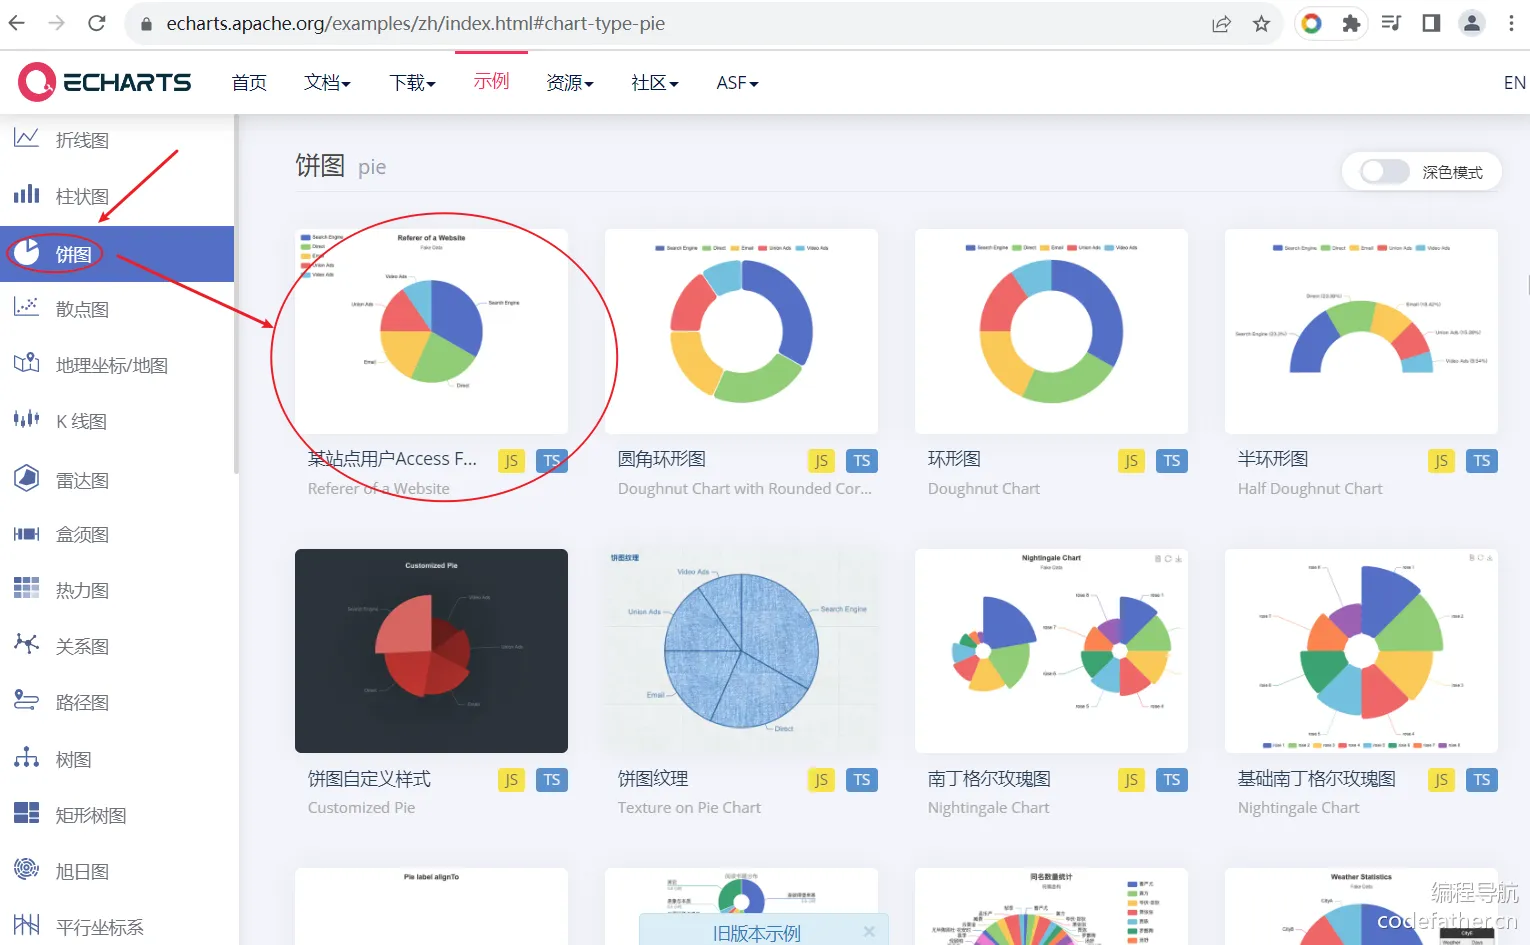Toggle the 深色模式 dark mode switch
Viewport: 1530px width, 945px height.
point(1385,171)
